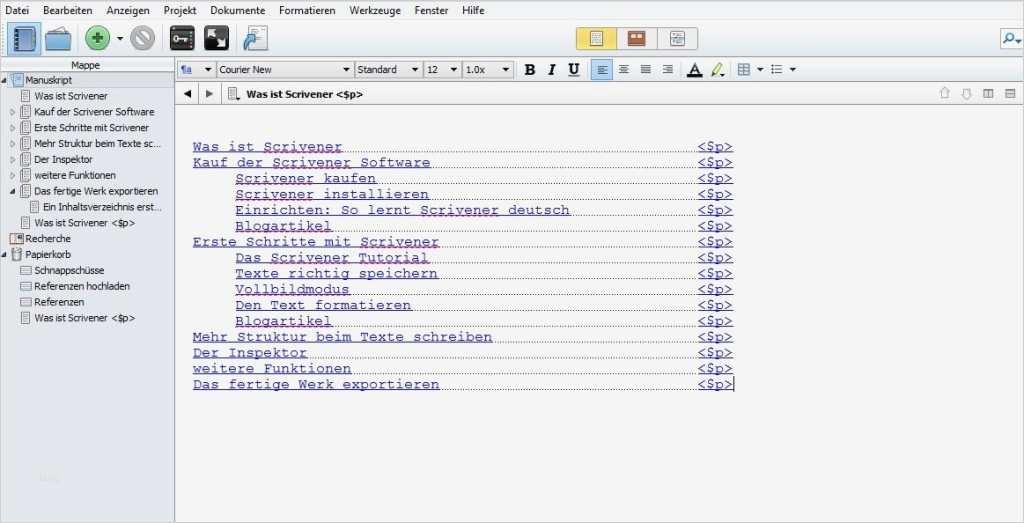Justify the text
1024x523 pixels.
pos(645,69)
